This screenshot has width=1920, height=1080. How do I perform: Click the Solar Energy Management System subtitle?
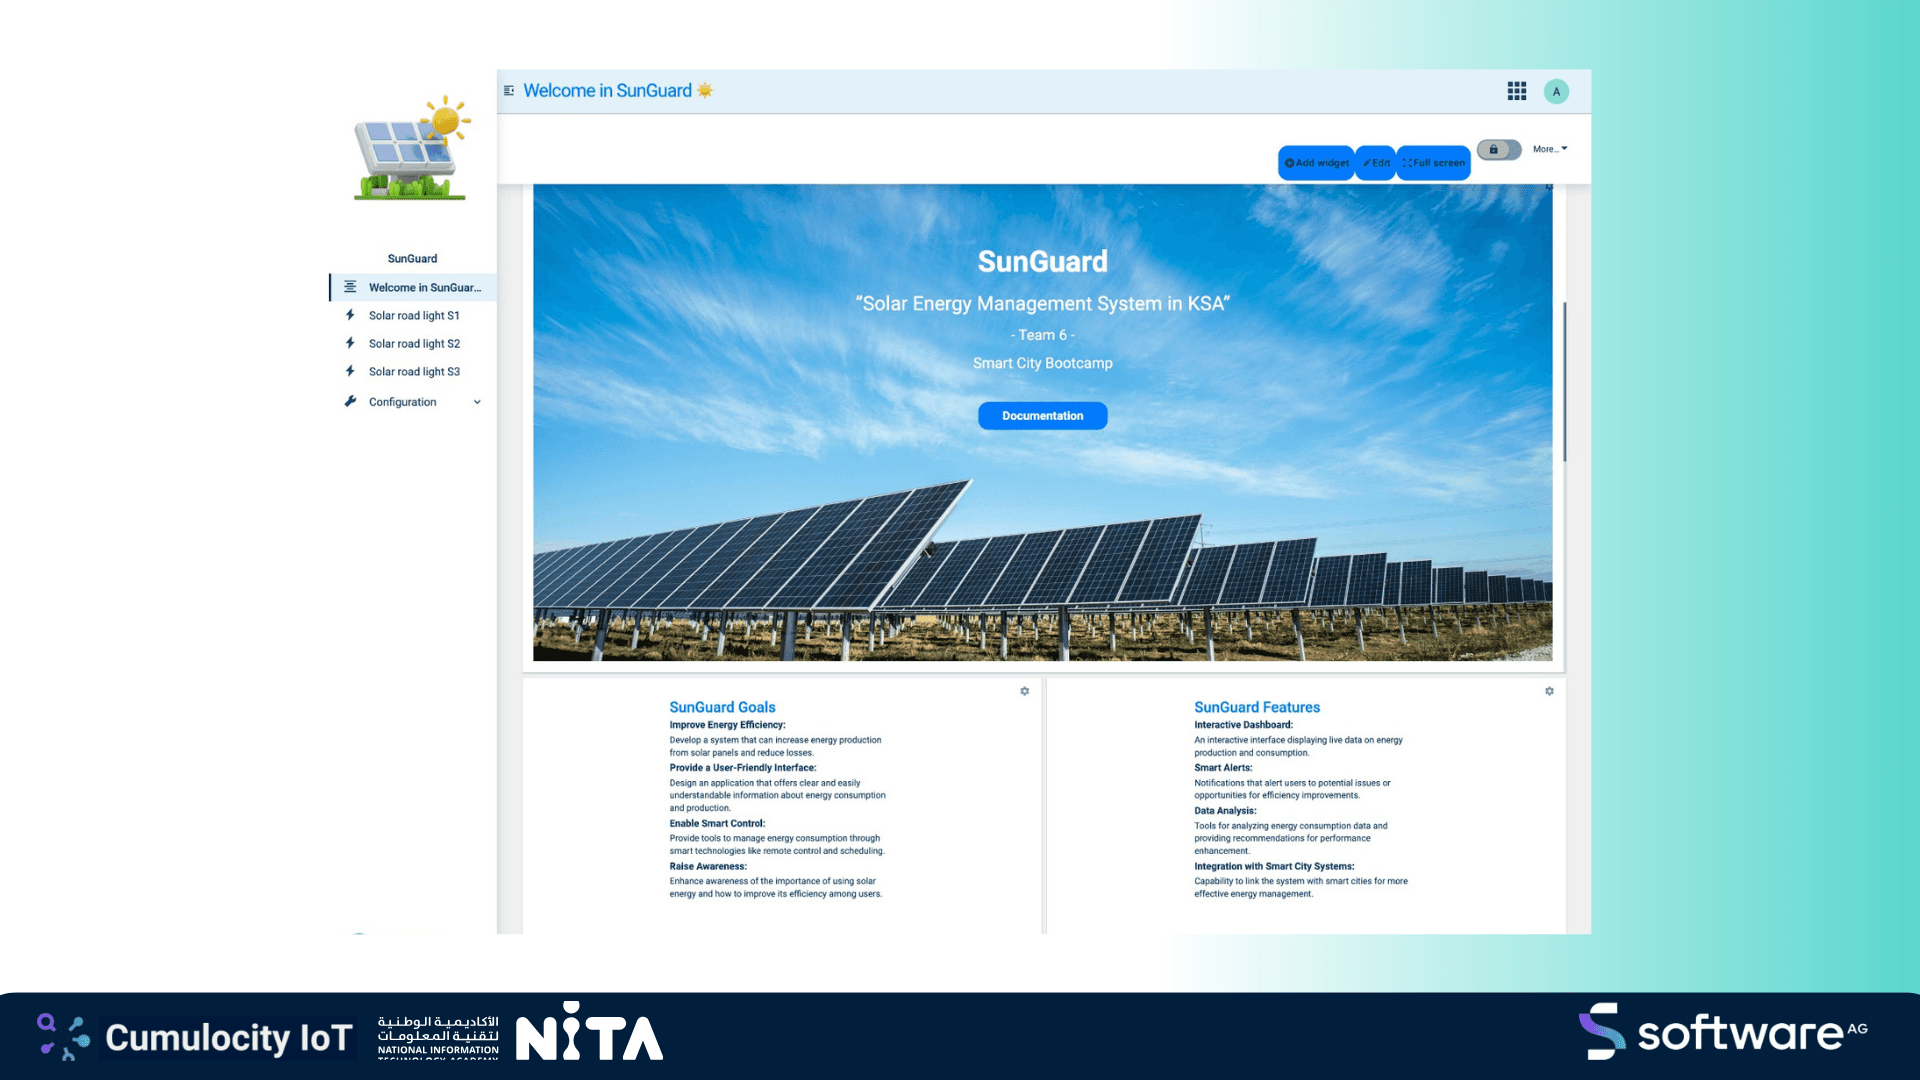point(1042,304)
